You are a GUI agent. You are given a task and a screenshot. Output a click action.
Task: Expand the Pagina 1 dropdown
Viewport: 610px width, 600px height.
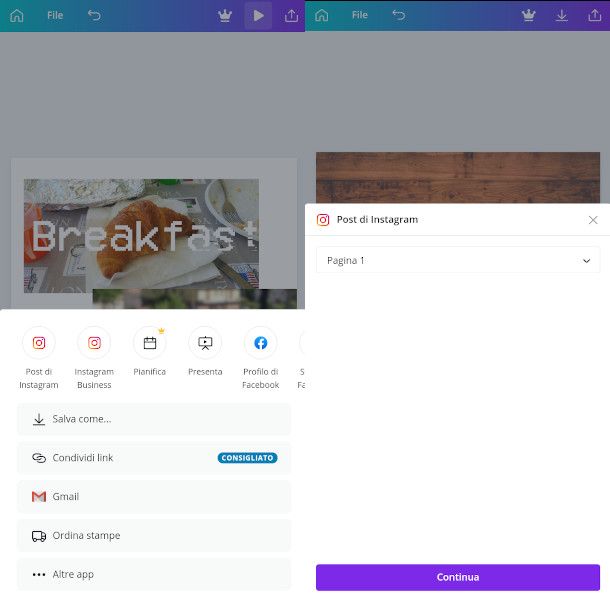coord(458,260)
